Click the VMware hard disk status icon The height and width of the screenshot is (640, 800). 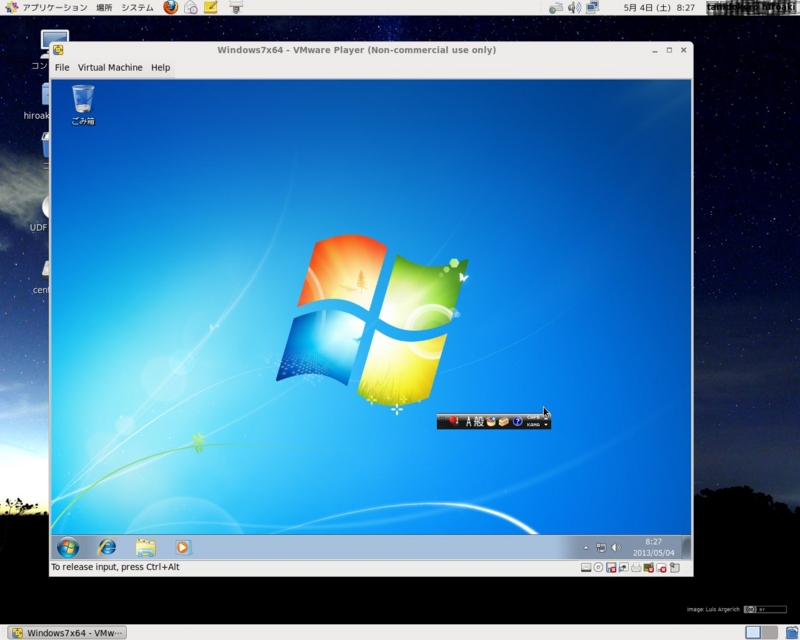[x=586, y=568]
